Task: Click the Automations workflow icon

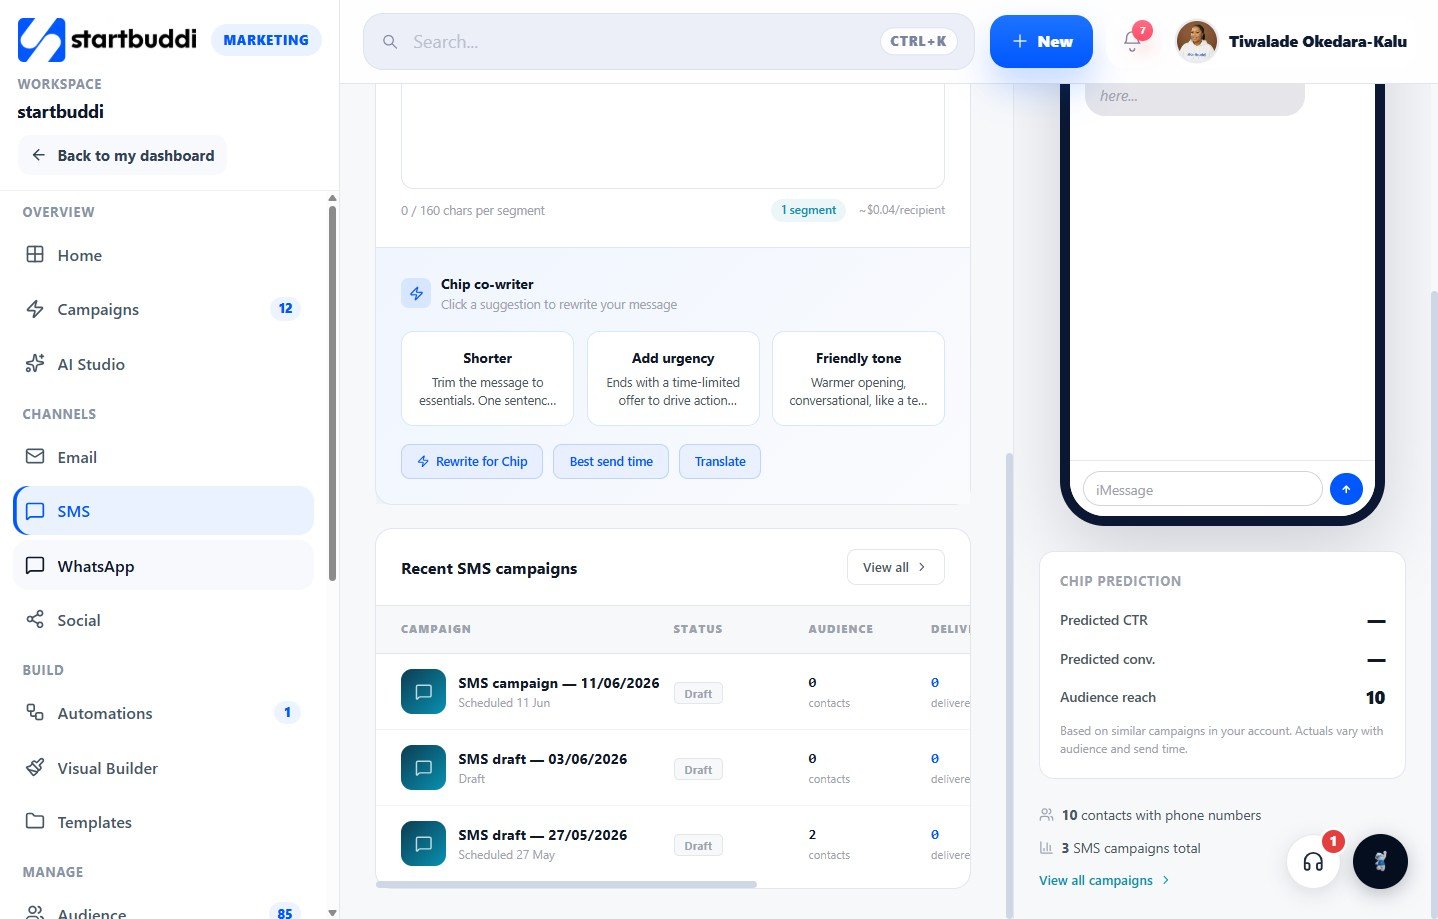Action: pyautogui.click(x=35, y=712)
